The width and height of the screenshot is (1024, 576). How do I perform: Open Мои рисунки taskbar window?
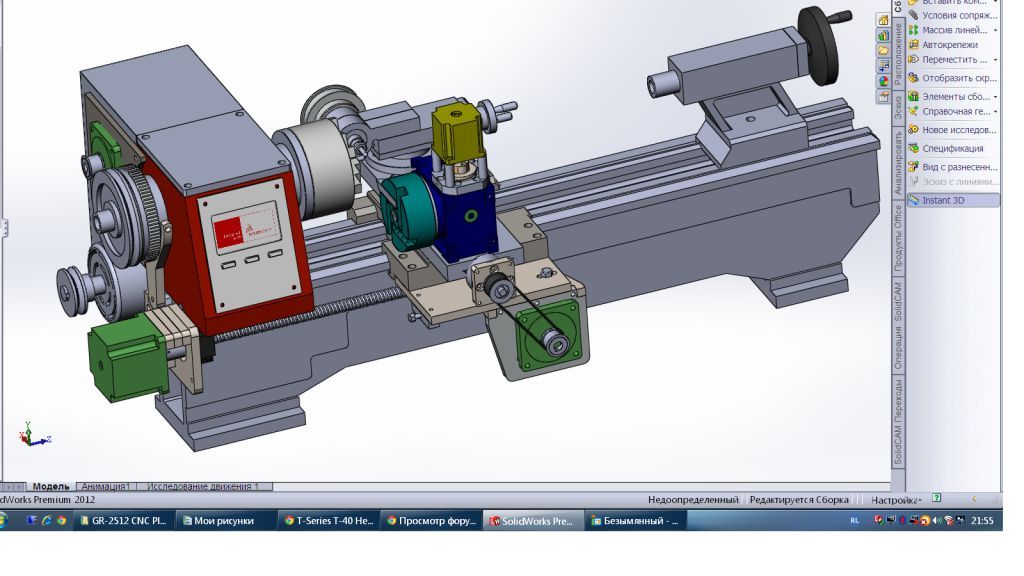click(x=225, y=520)
